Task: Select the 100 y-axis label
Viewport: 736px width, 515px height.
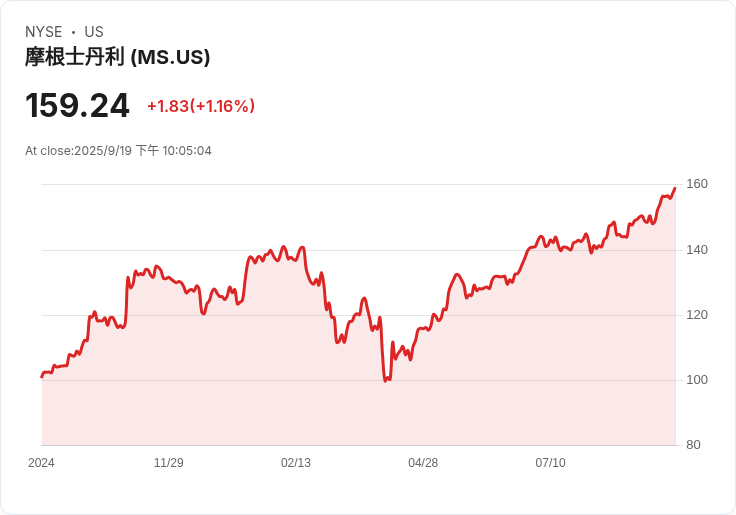Action: click(697, 380)
